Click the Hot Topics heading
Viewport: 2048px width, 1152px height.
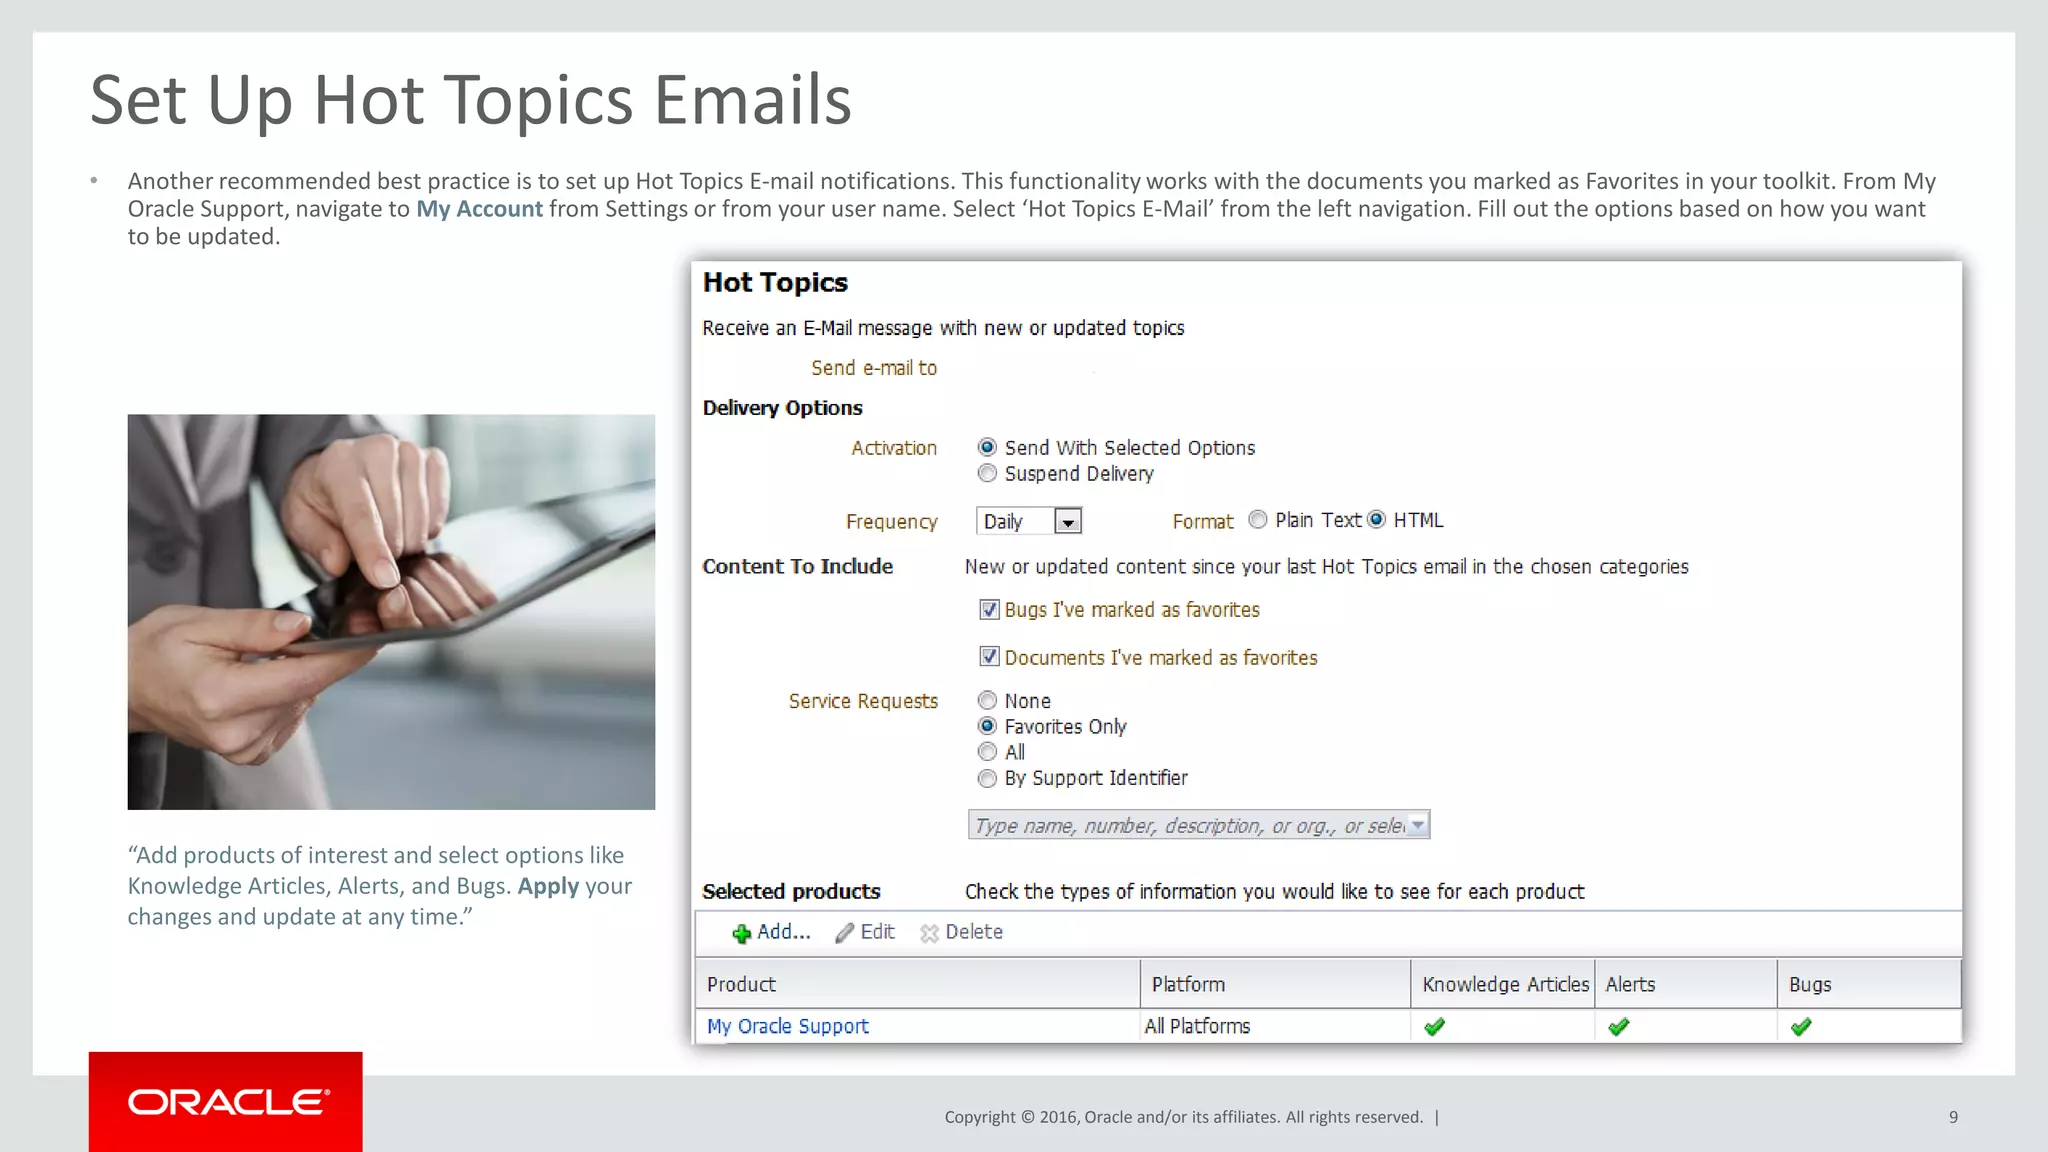click(775, 283)
